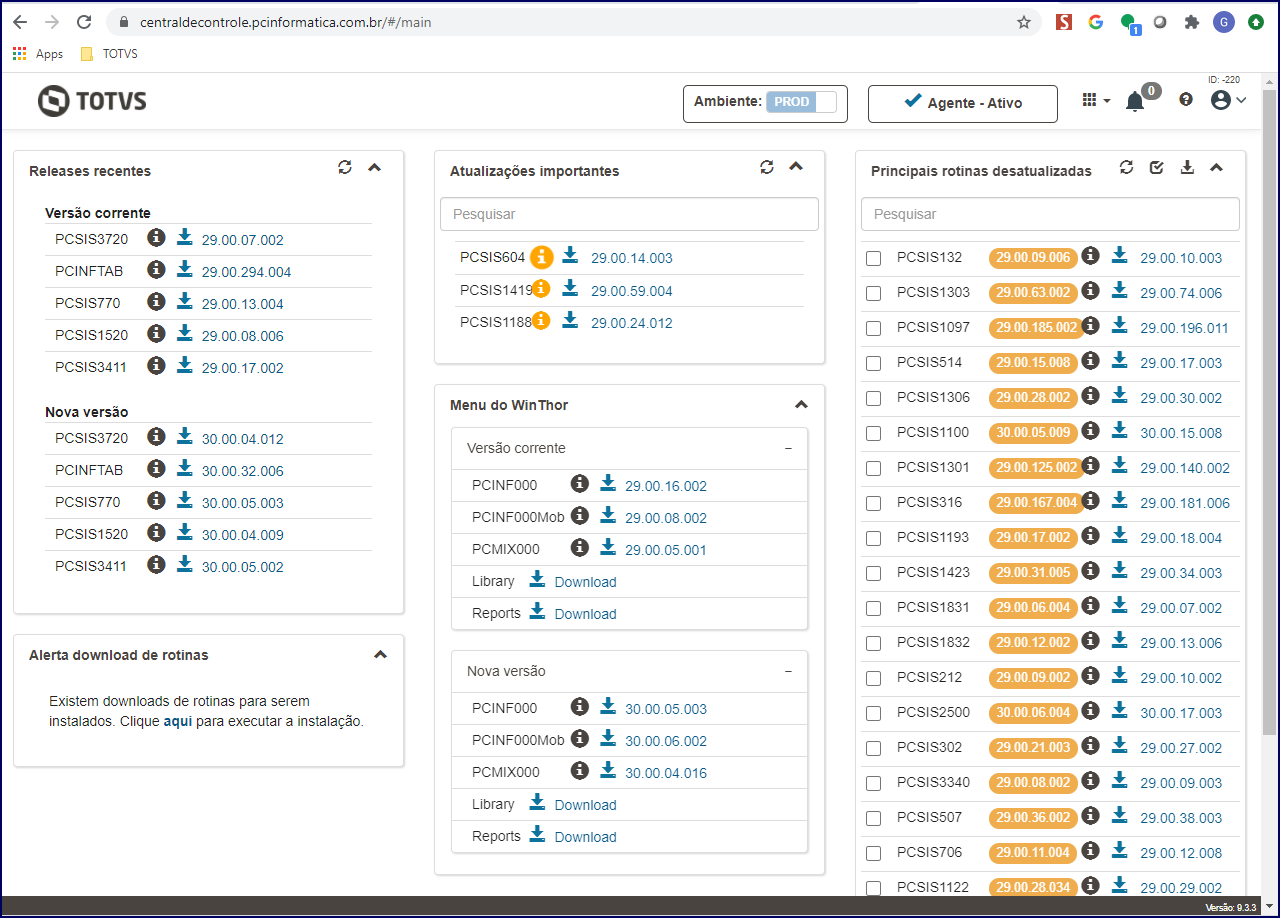Collapse Nova versão section in Menu do WinThor
1280x918 pixels.
(788, 672)
